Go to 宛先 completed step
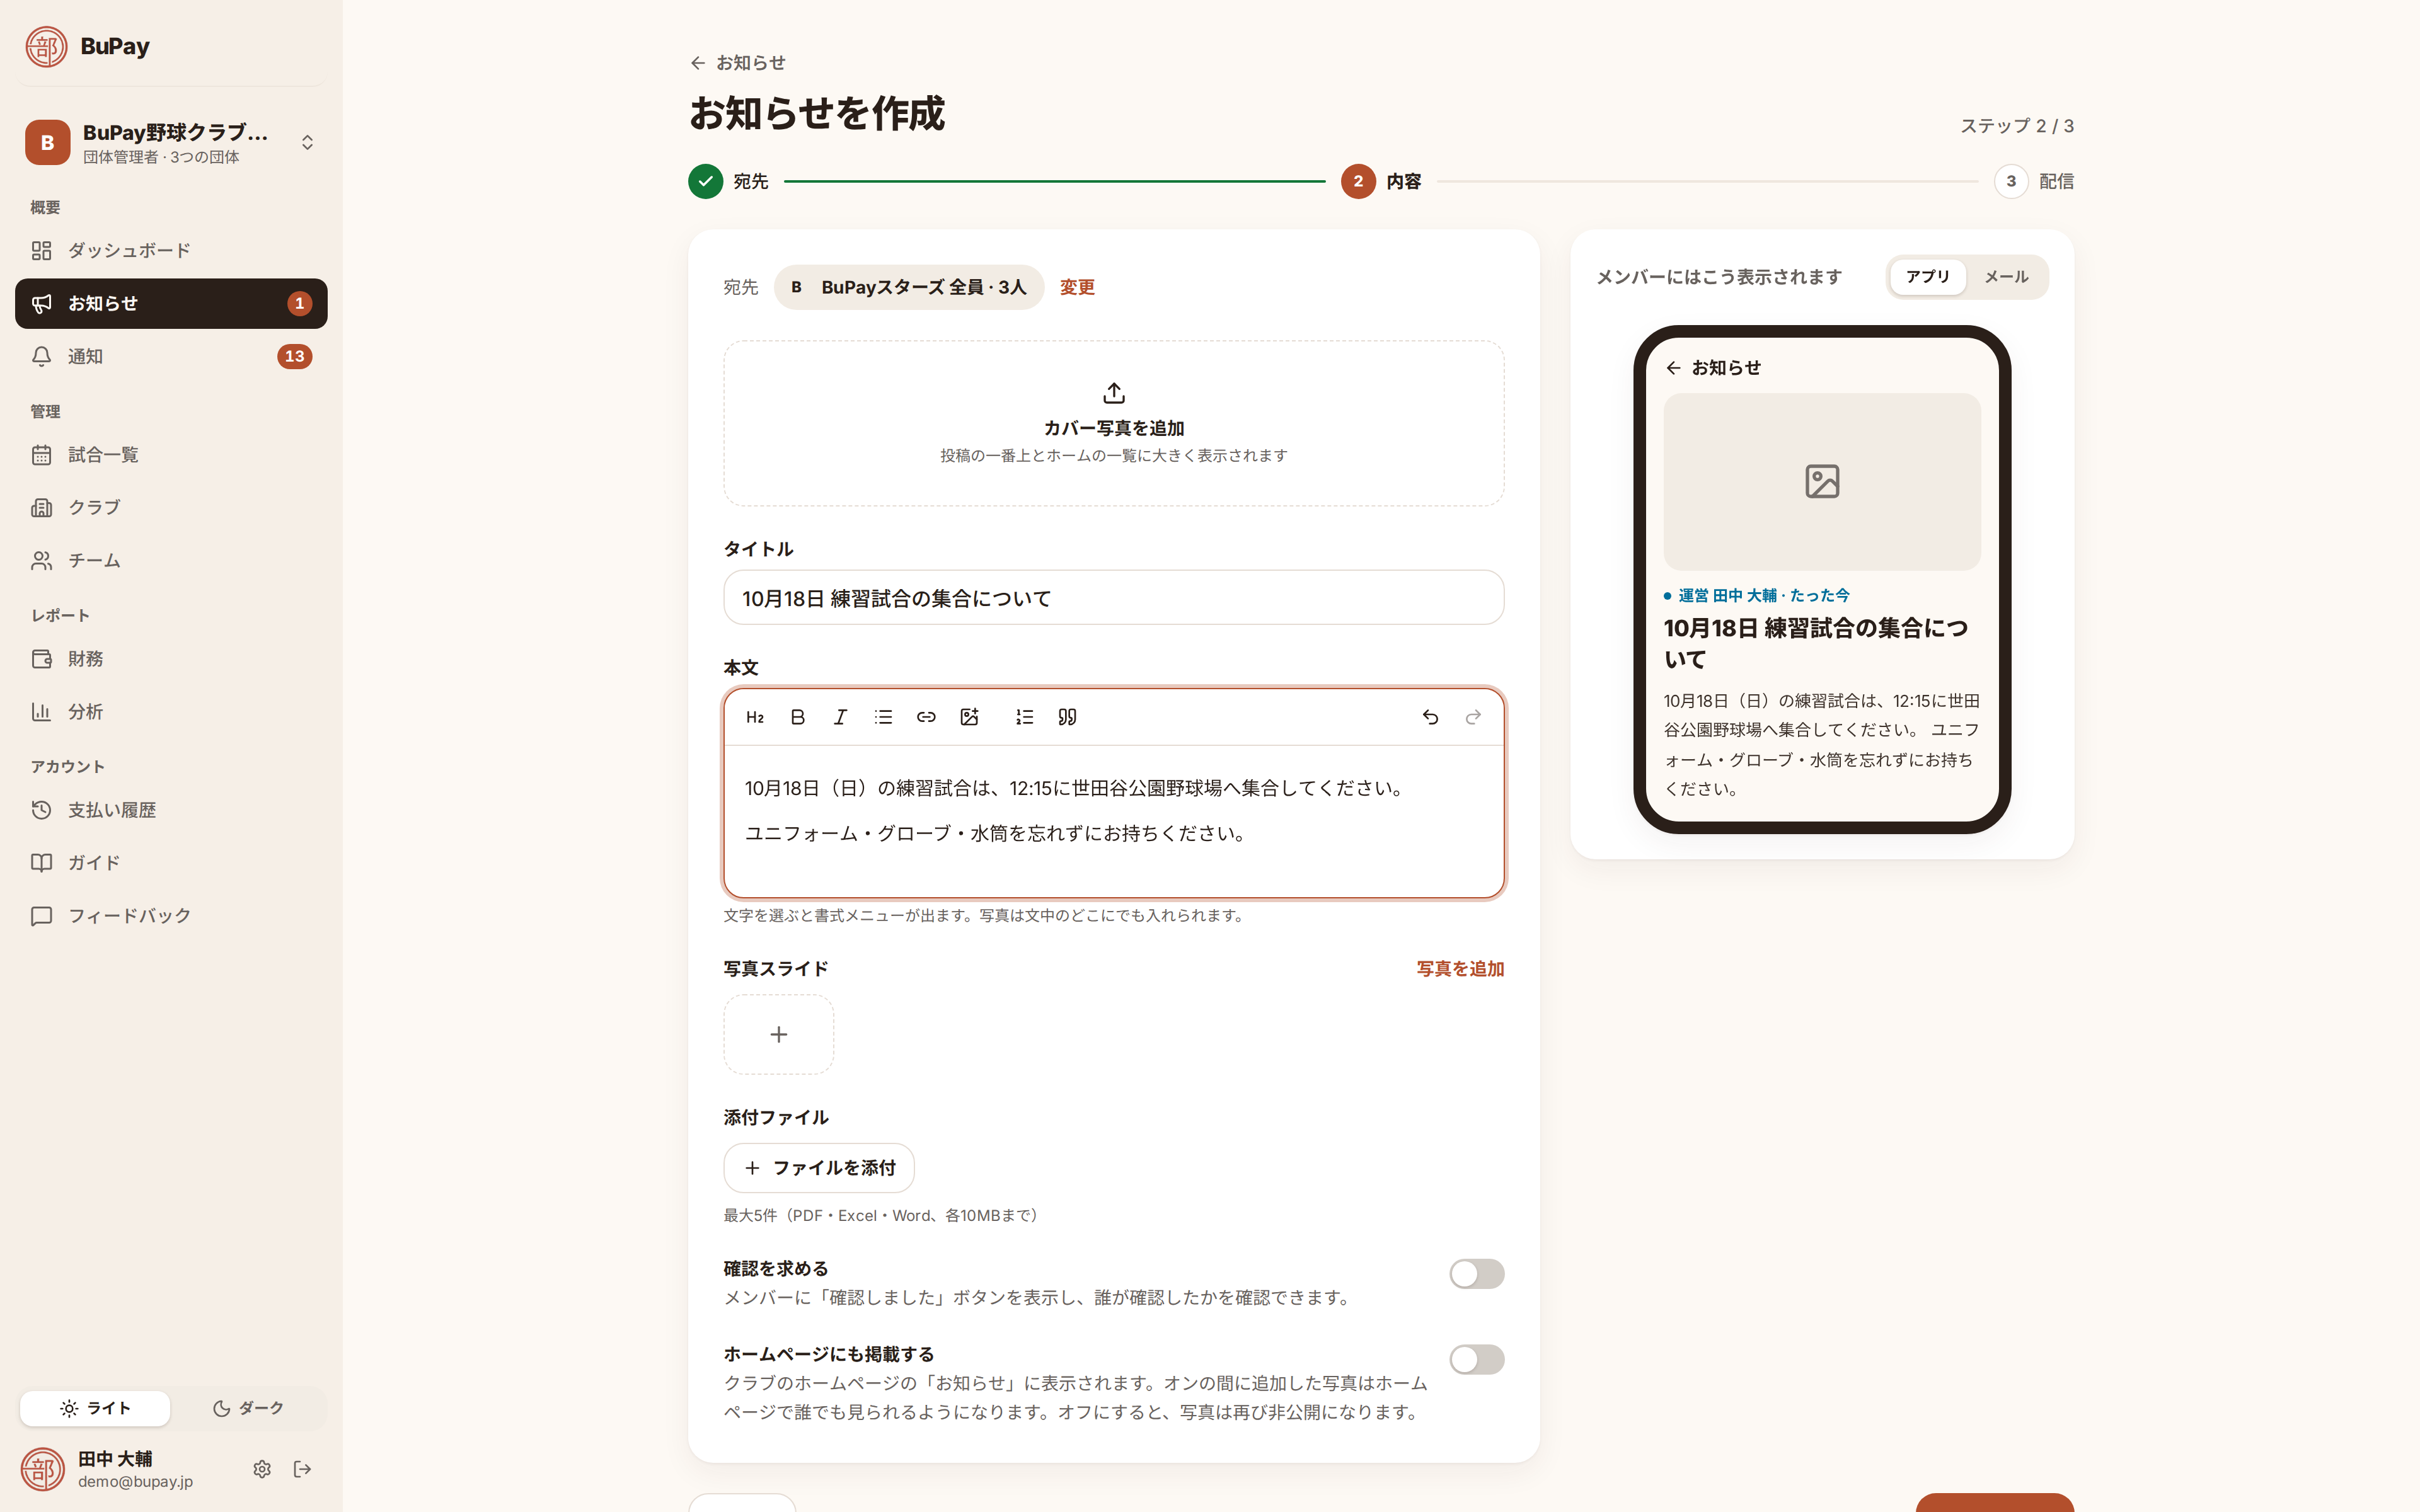Viewport: 2420px width, 1512px height. click(728, 181)
